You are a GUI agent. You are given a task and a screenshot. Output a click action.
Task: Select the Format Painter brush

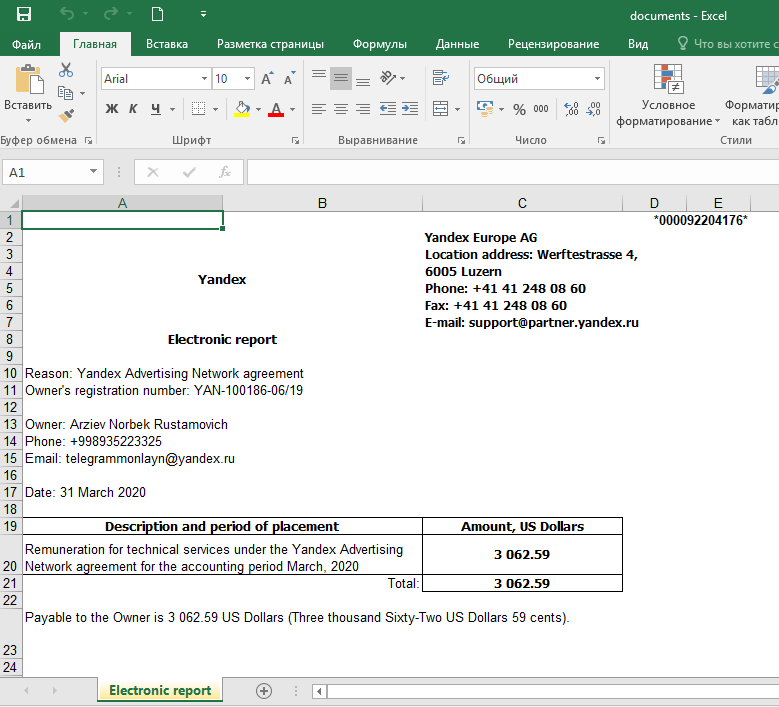[66, 116]
